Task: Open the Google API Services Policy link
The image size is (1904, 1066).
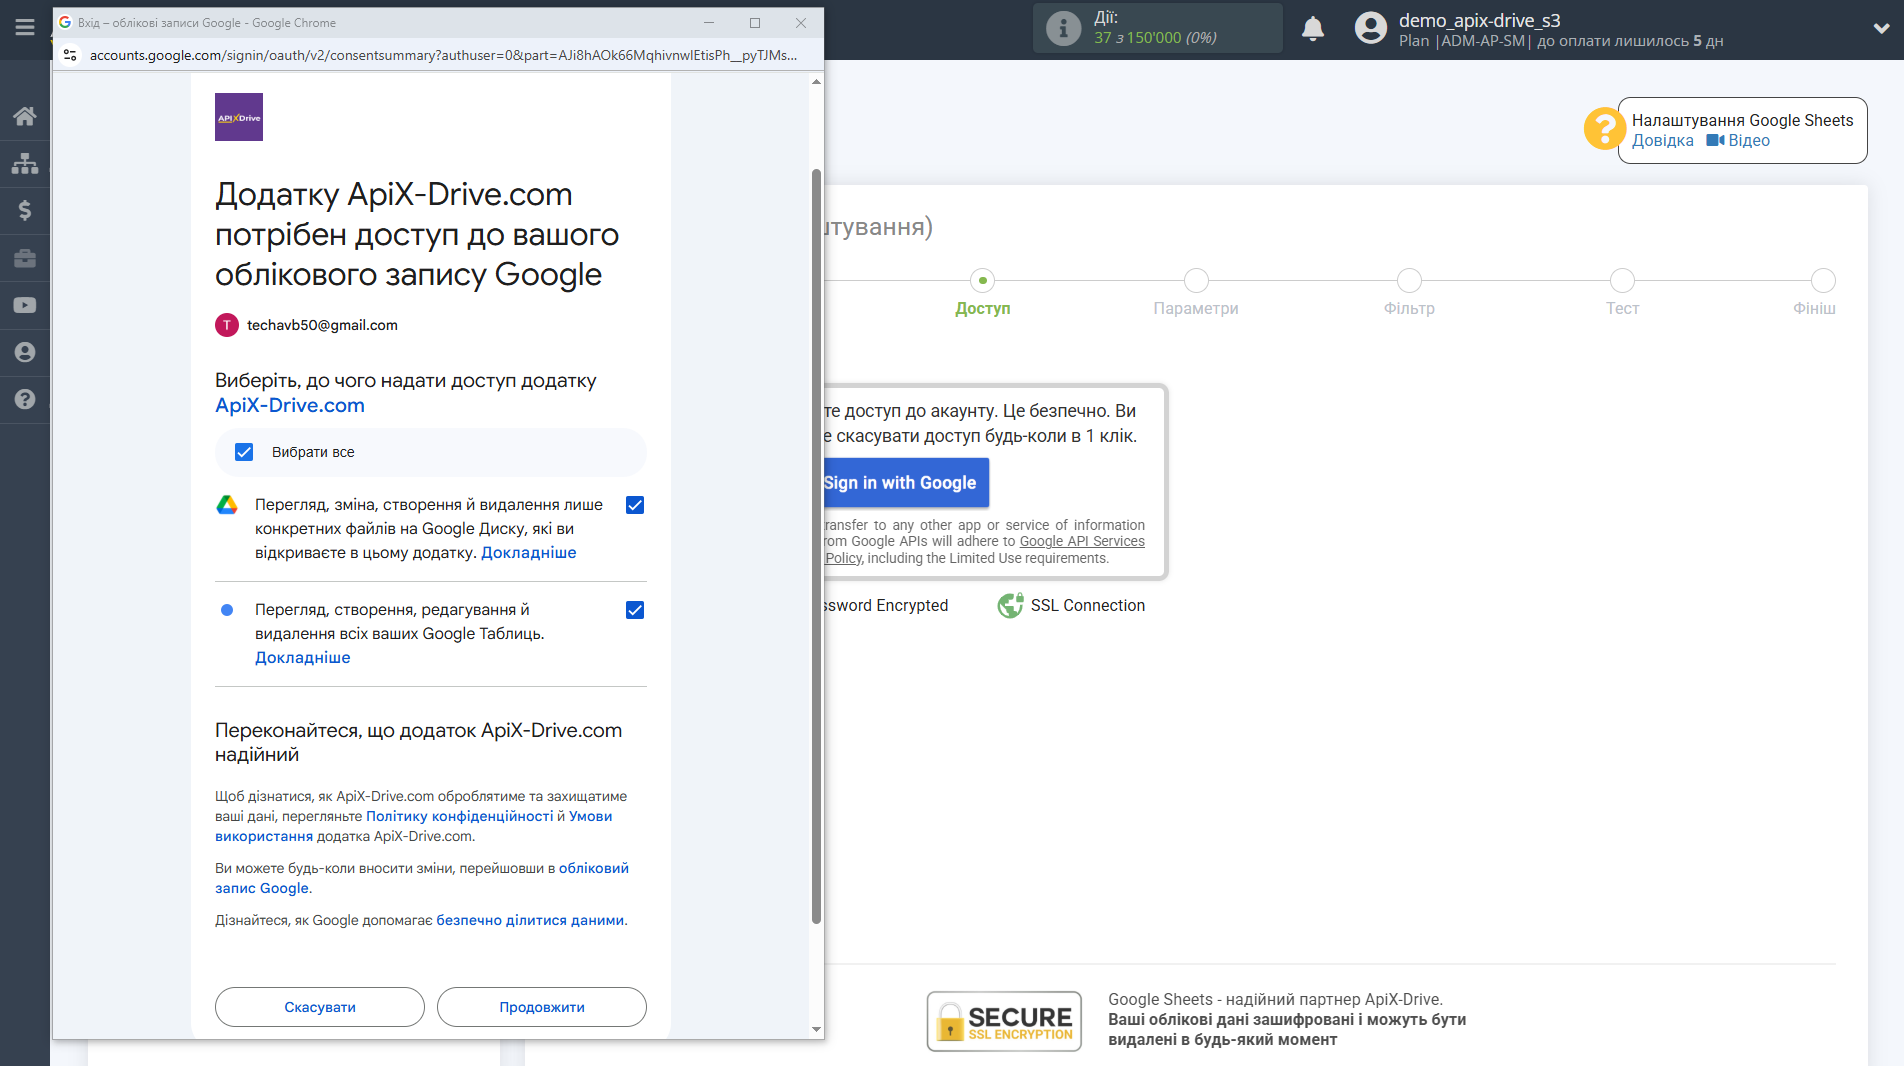Action: click(1082, 541)
